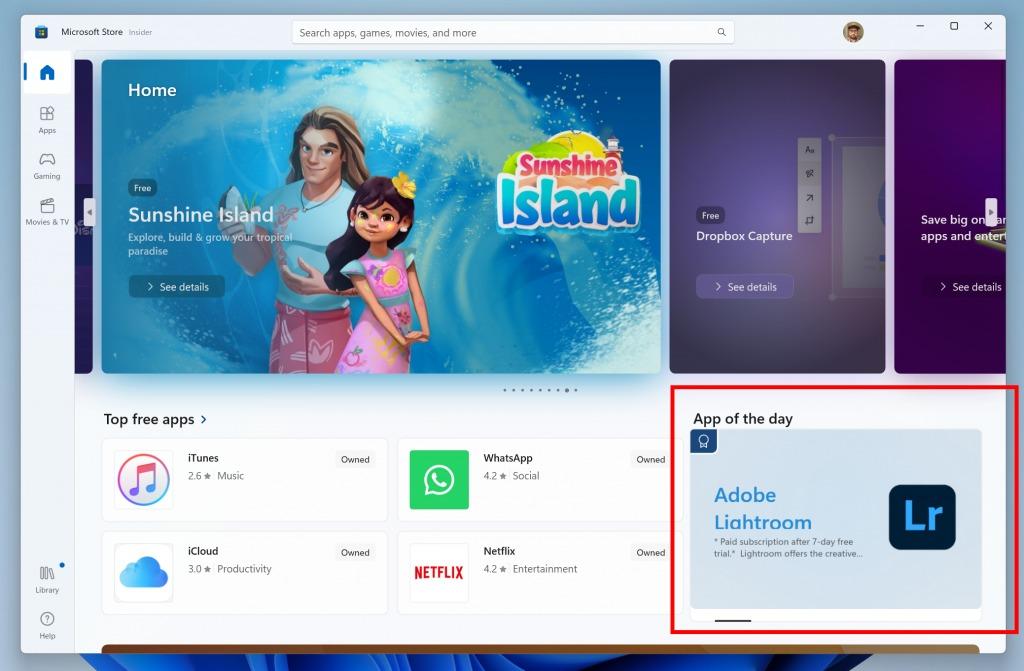The image size is (1024, 671).
Task: Open the Help page
Action: point(47,625)
